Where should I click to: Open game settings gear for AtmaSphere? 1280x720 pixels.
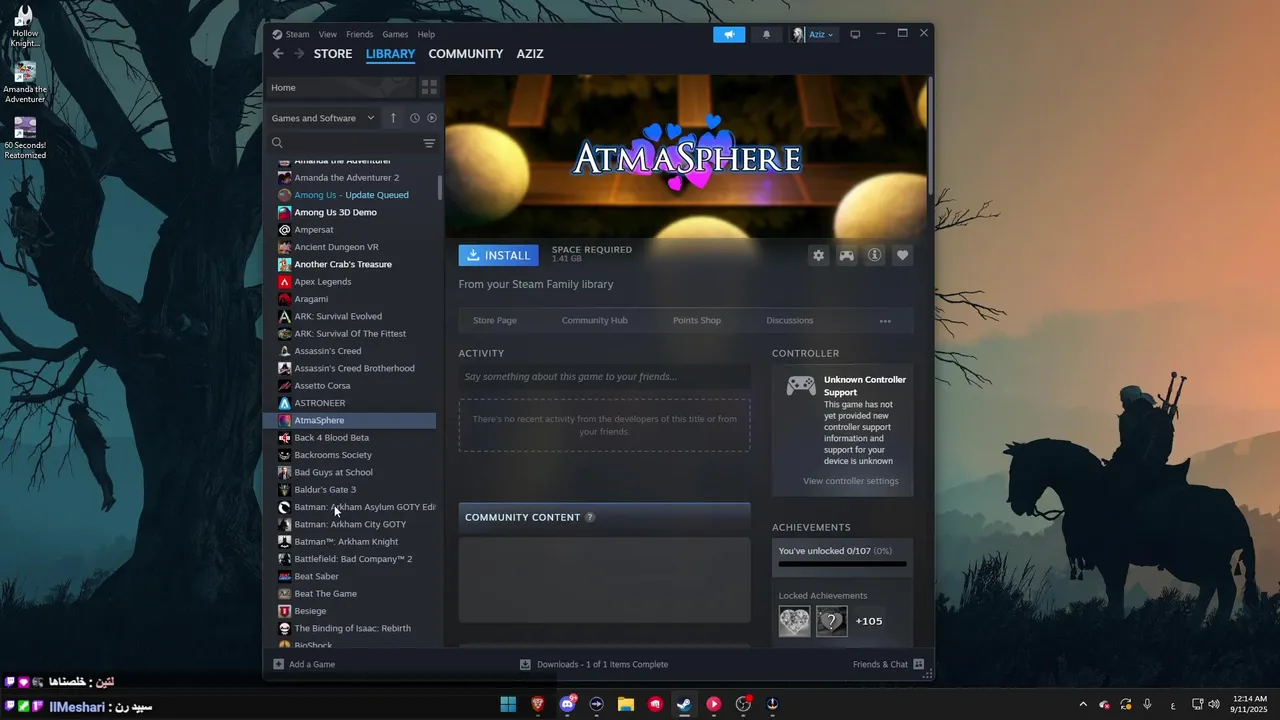pos(818,255)
